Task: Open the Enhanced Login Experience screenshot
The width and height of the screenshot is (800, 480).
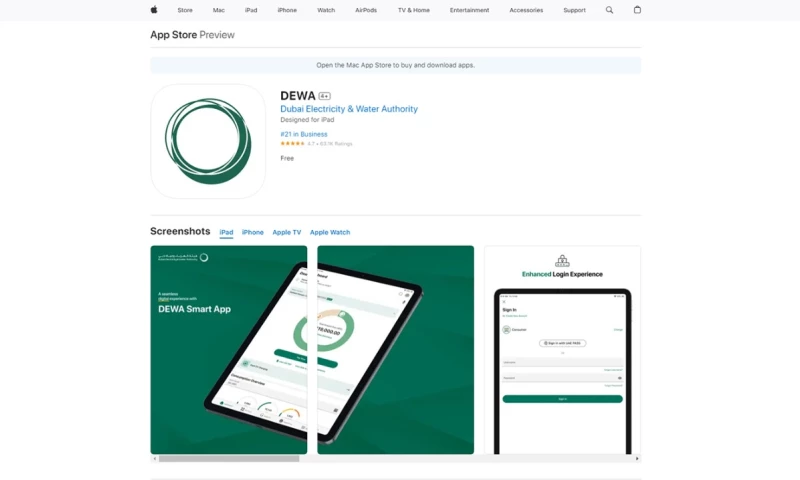Action: 562,350
